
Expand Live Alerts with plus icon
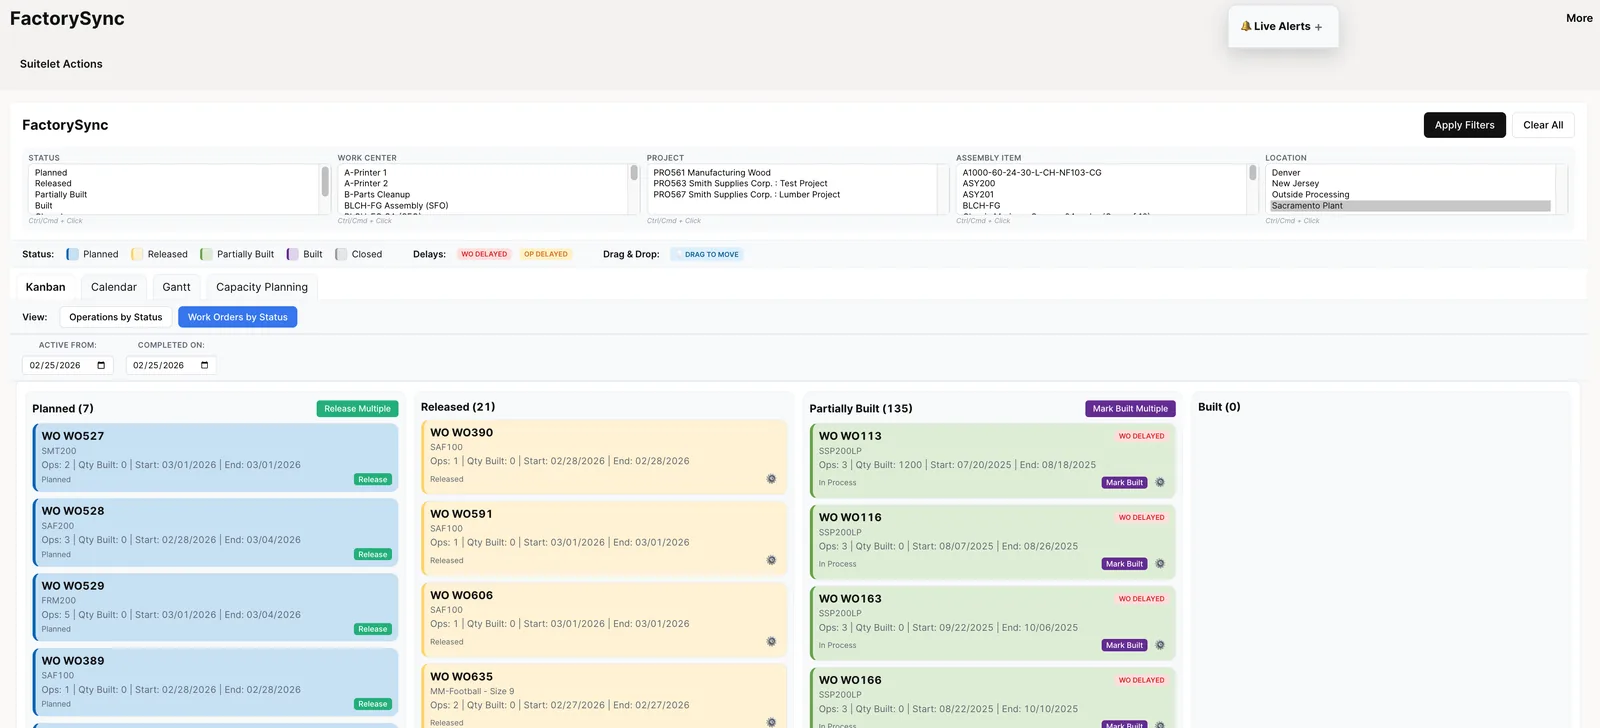pyautogui.click(x=1318, y=27)
